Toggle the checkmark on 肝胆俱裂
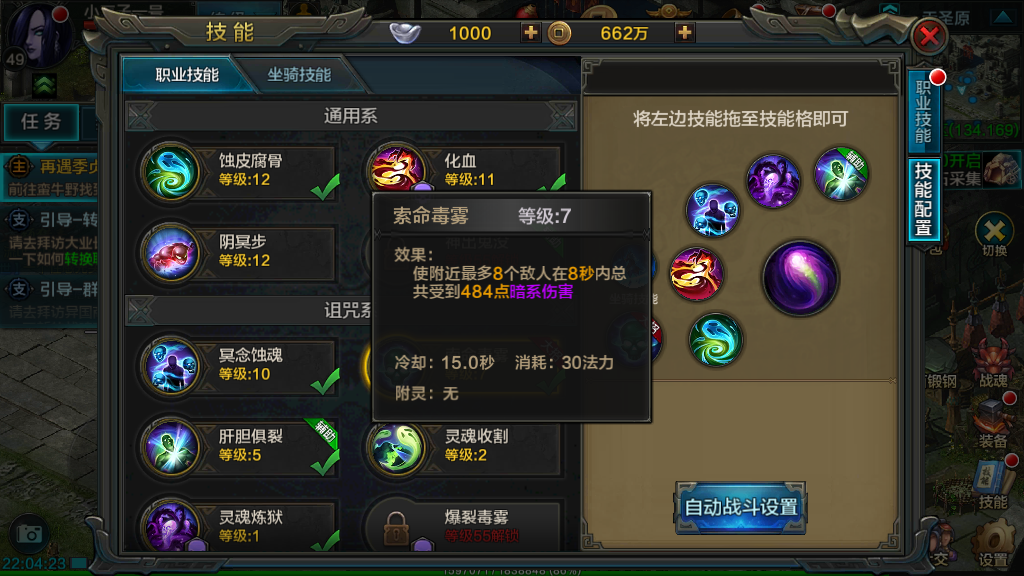The width and height of the screenshot is (1024, 576). (325, 462)
